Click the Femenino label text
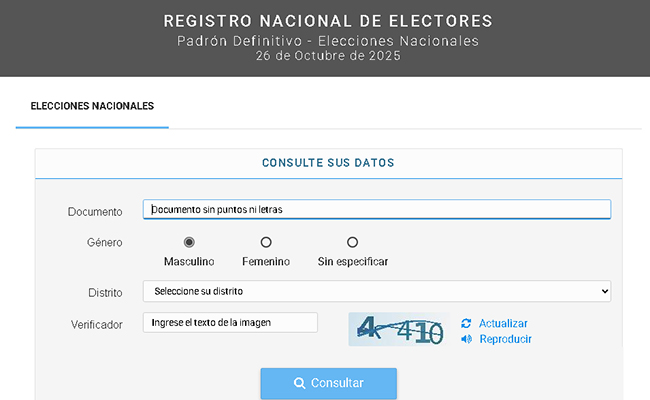The width and height of the screenshot is (650, 400). (266, 262)
